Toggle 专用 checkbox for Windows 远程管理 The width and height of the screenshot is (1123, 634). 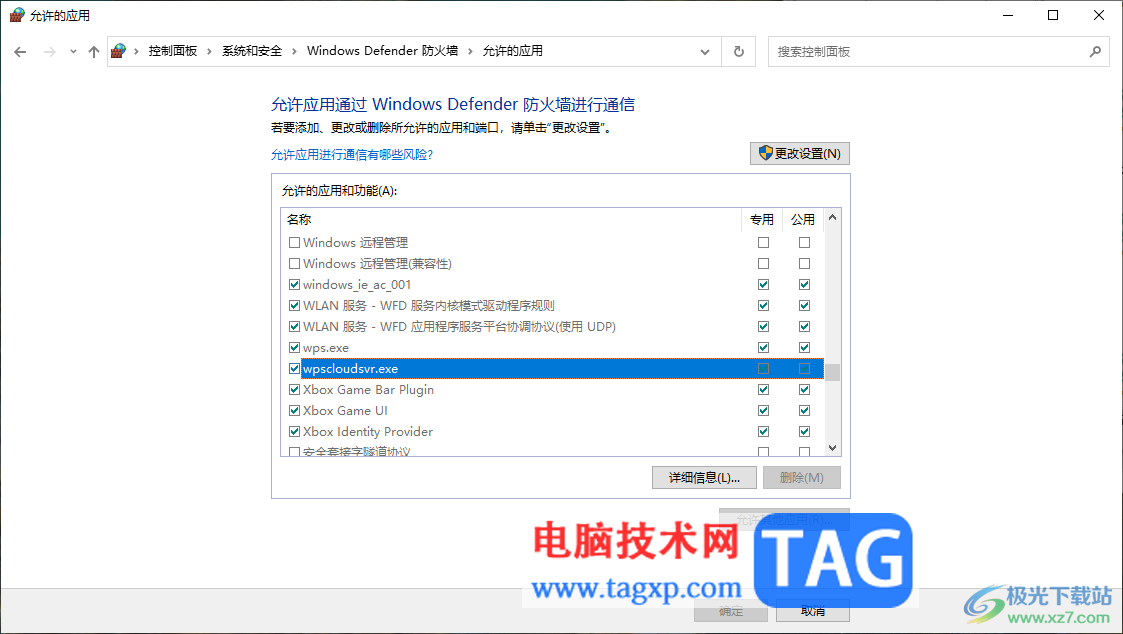[763, 243]
